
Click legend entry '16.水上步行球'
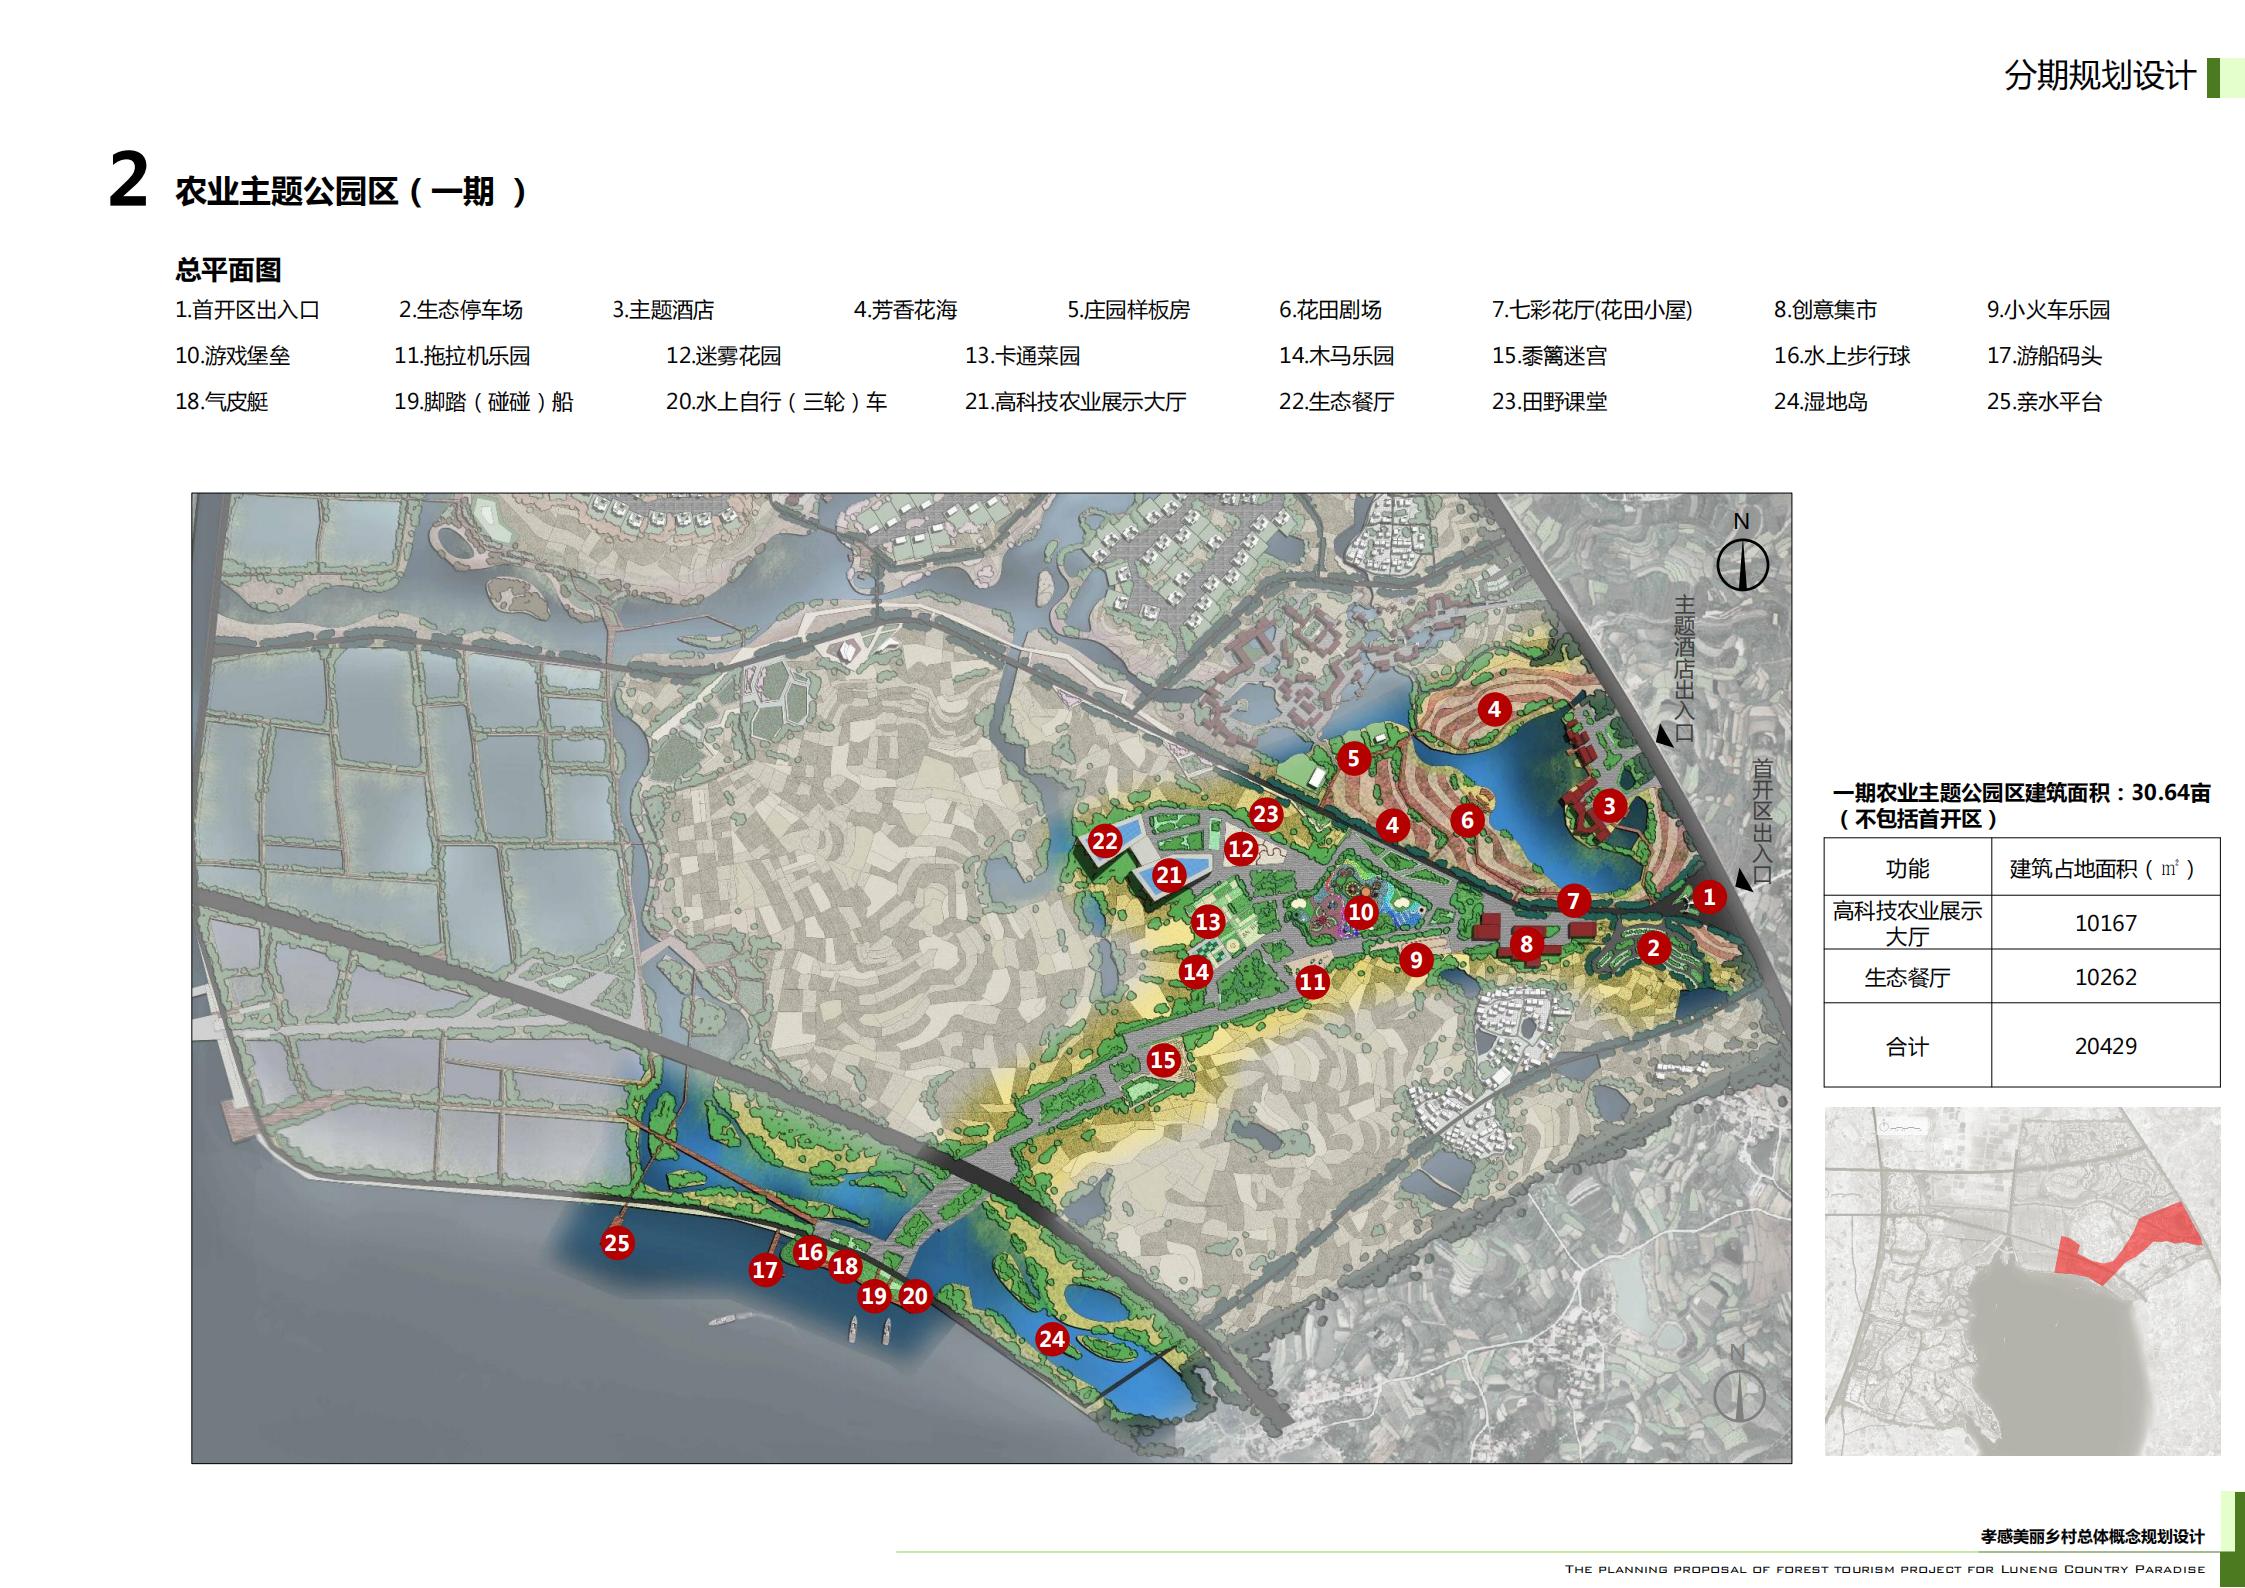(x=1843, y=356)
